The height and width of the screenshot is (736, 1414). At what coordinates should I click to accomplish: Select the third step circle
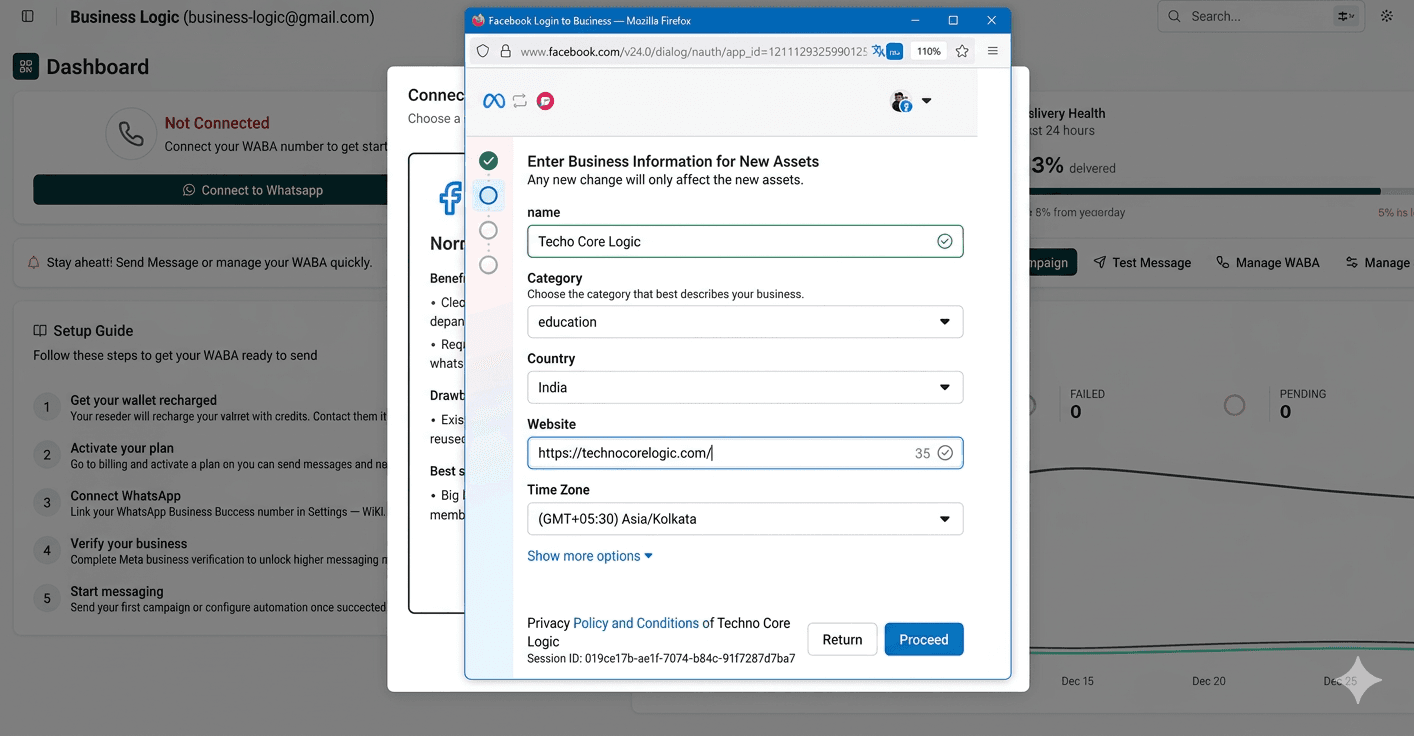(x=488, y=230)
